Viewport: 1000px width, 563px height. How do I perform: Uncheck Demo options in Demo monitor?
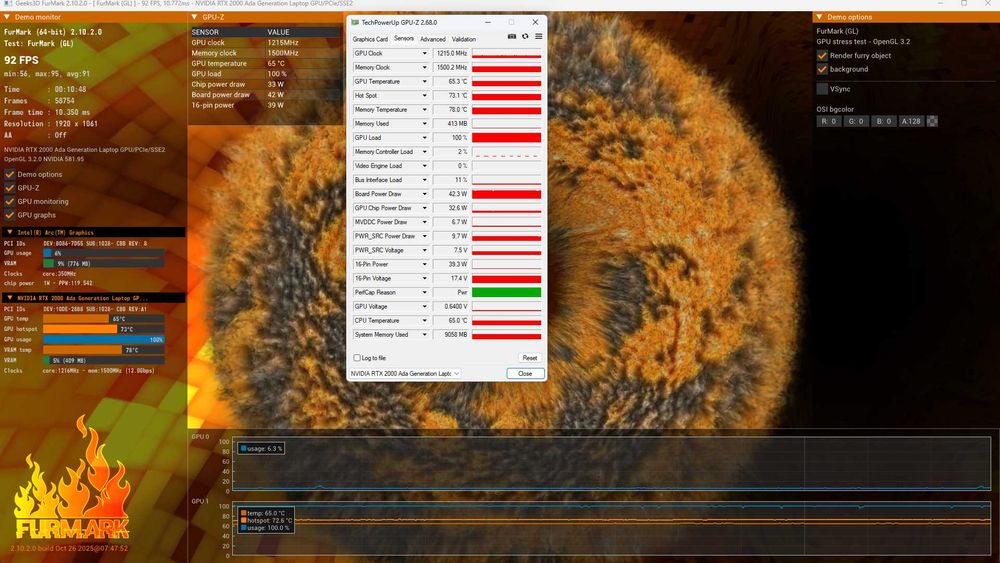(10, 174)
